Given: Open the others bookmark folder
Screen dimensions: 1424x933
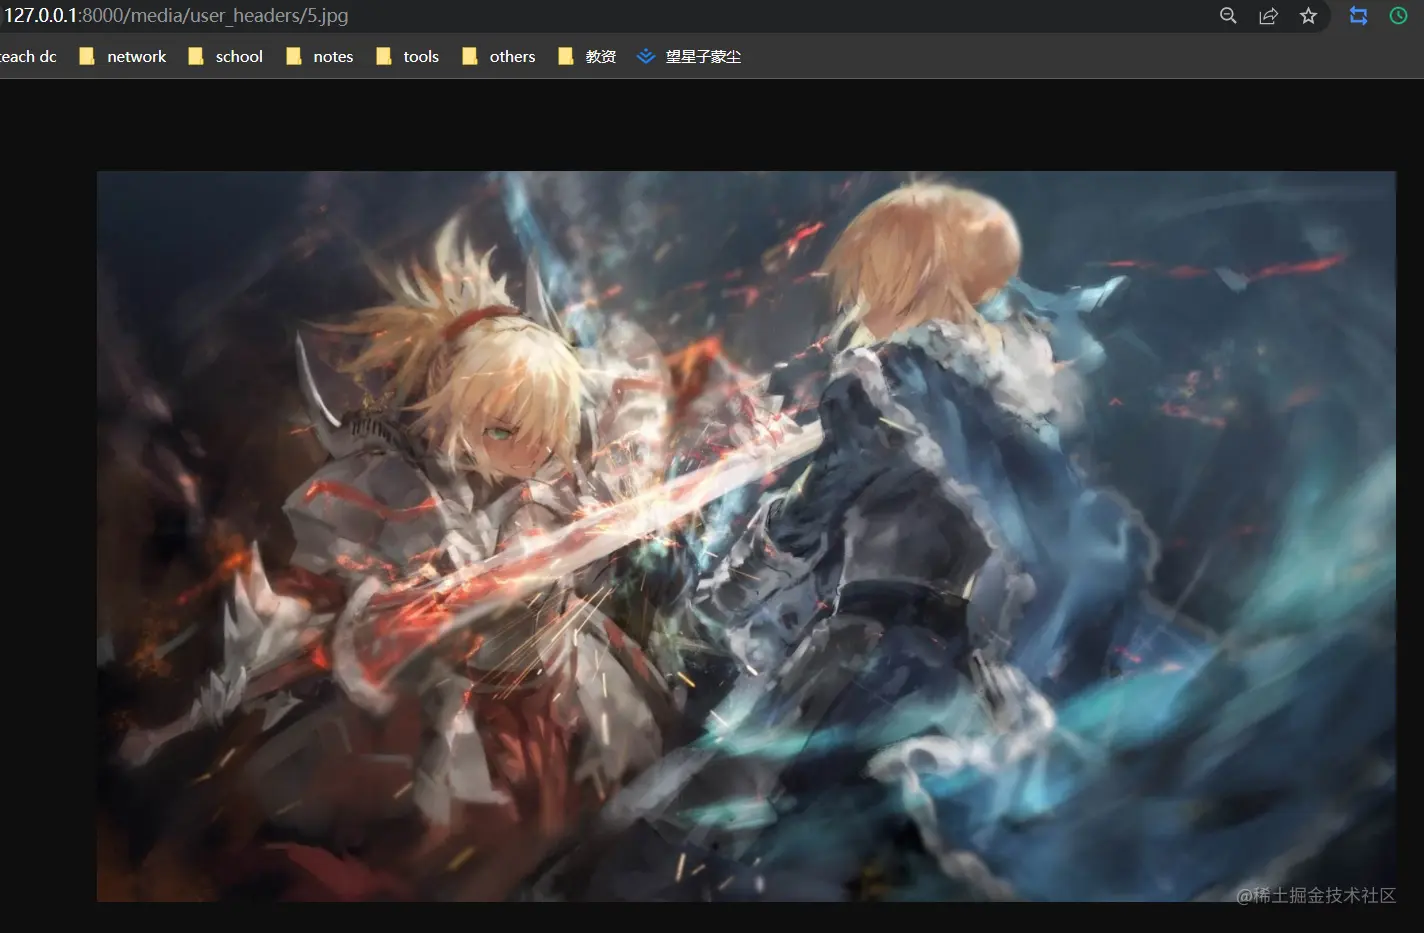Looking at the screenshot, I should click(x=499, y=57).
